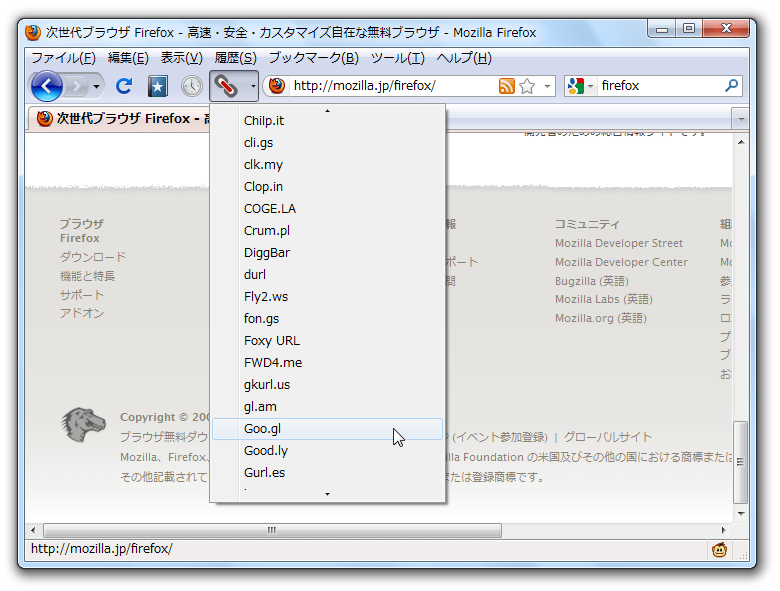This screenshot has width=780, height=591.
Task: Click the magnifier search button
Action: pyautogui.click(x=731, y=86)
